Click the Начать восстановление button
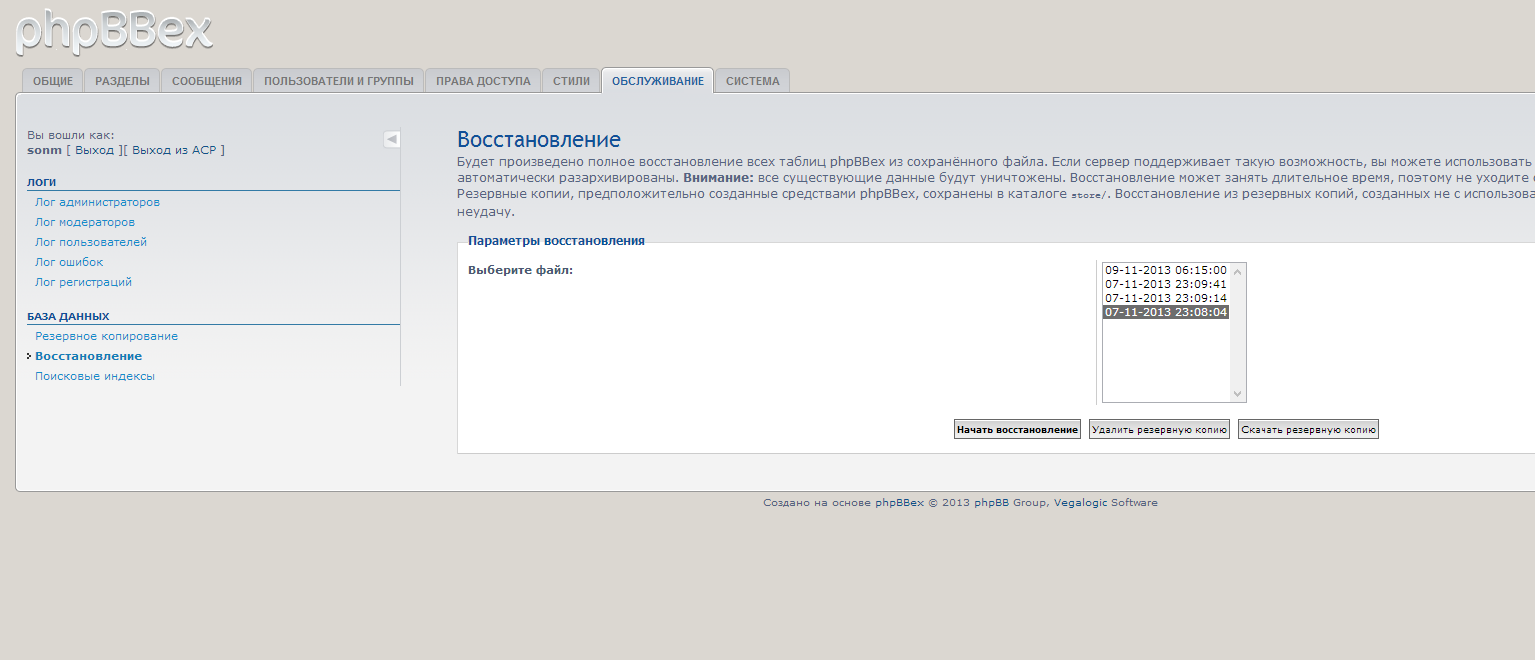 [1017, 429]
